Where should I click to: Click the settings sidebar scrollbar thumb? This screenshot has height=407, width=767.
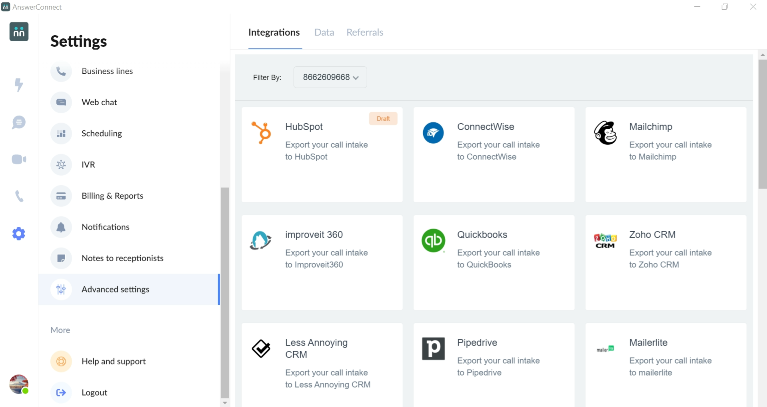(225, 293)
